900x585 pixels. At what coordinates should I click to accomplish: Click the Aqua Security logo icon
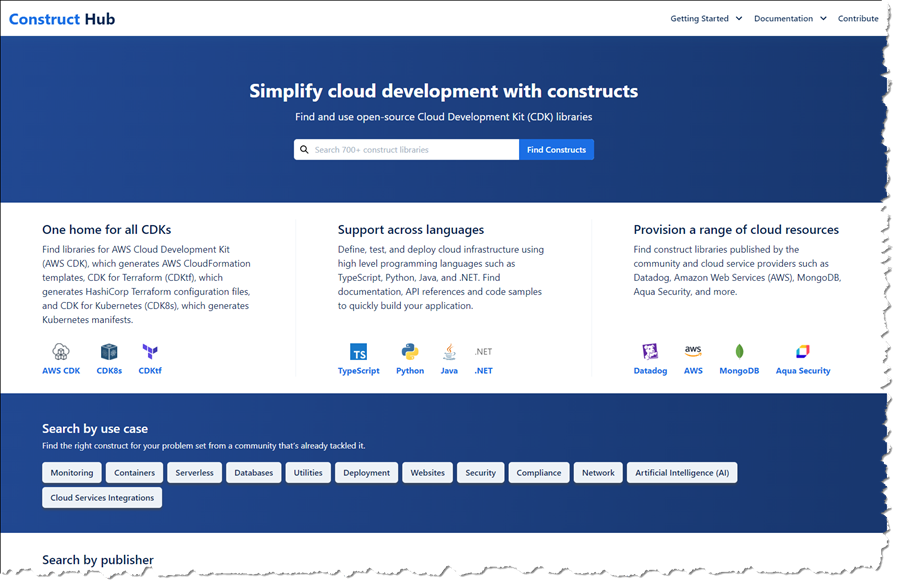pos(802,351)
